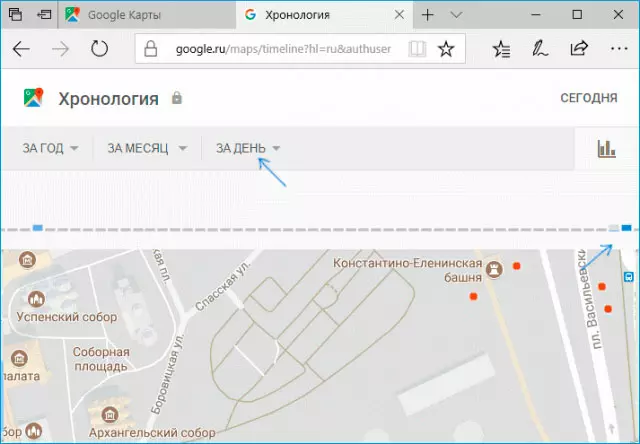Viewport: 640px width, 444px height.
Task: Add page to favorites with star
Action: coord(446,49)
